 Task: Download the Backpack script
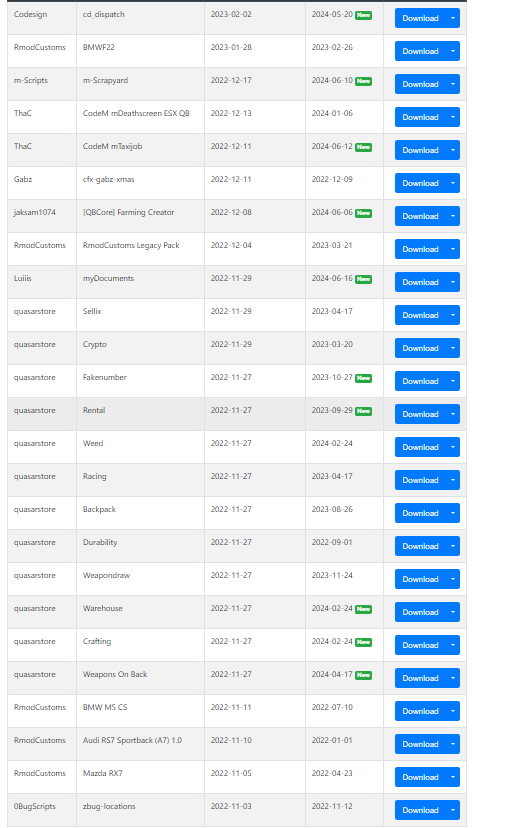point(420,513)
